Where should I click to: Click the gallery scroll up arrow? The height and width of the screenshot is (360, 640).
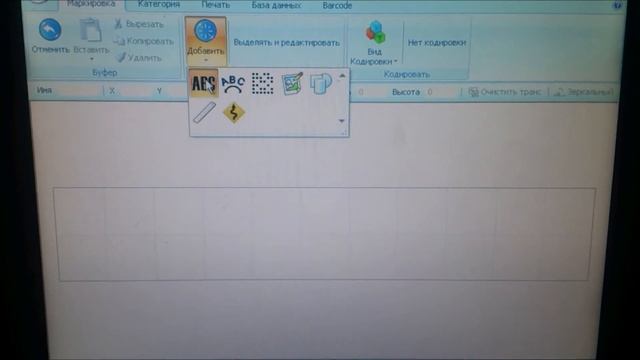[x=342, y=76]
